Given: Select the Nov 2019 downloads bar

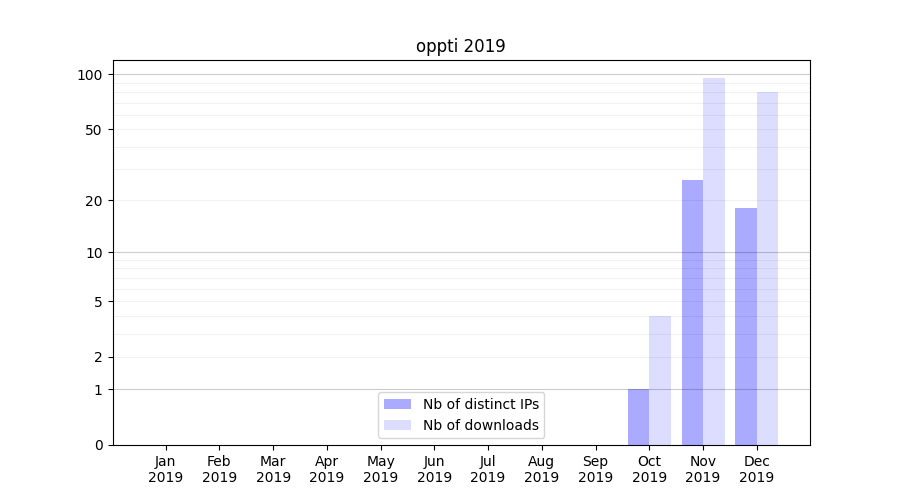Looking at the screenshot, I should pos(714,261).
